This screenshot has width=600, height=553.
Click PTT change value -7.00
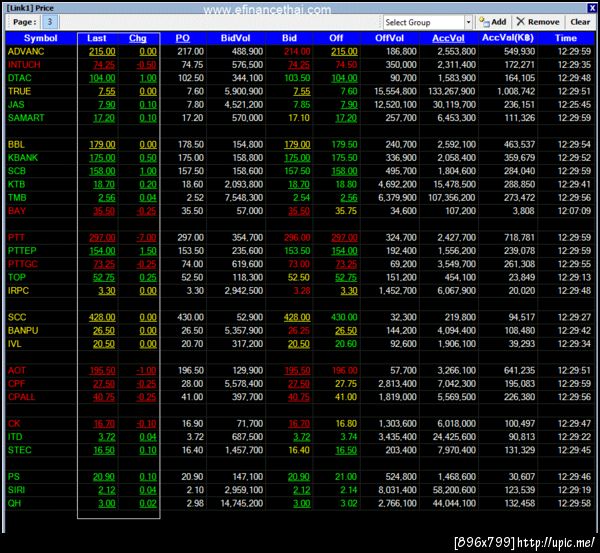tap(147, 238)
